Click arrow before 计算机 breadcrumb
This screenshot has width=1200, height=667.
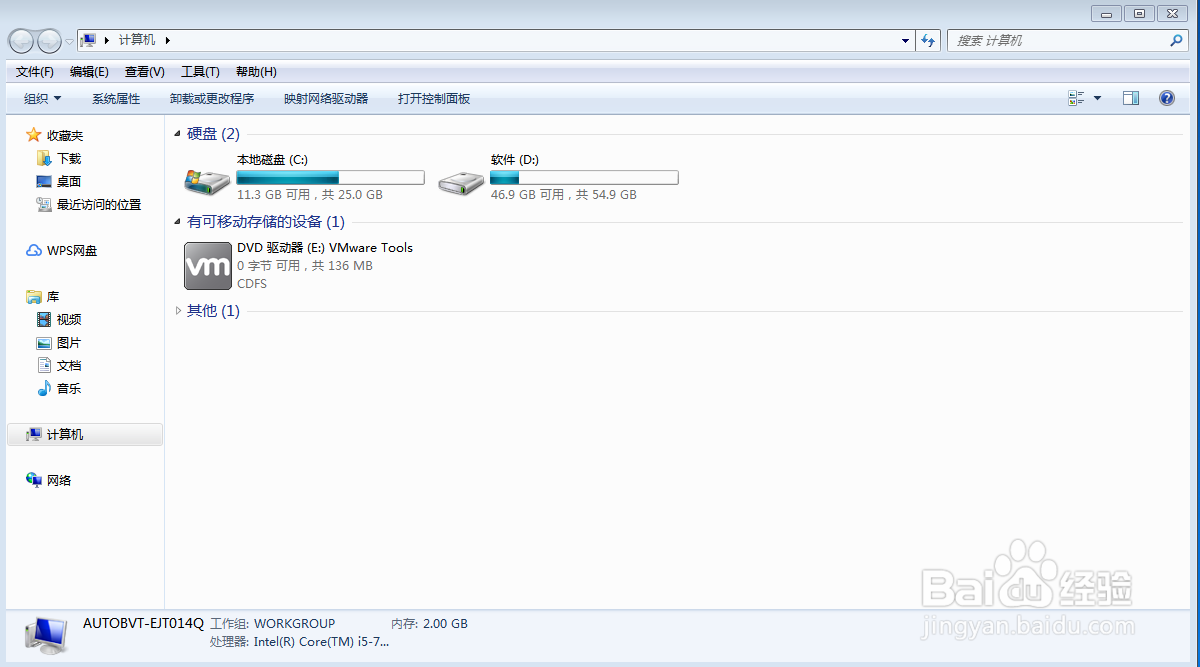[x=106, y=40]
